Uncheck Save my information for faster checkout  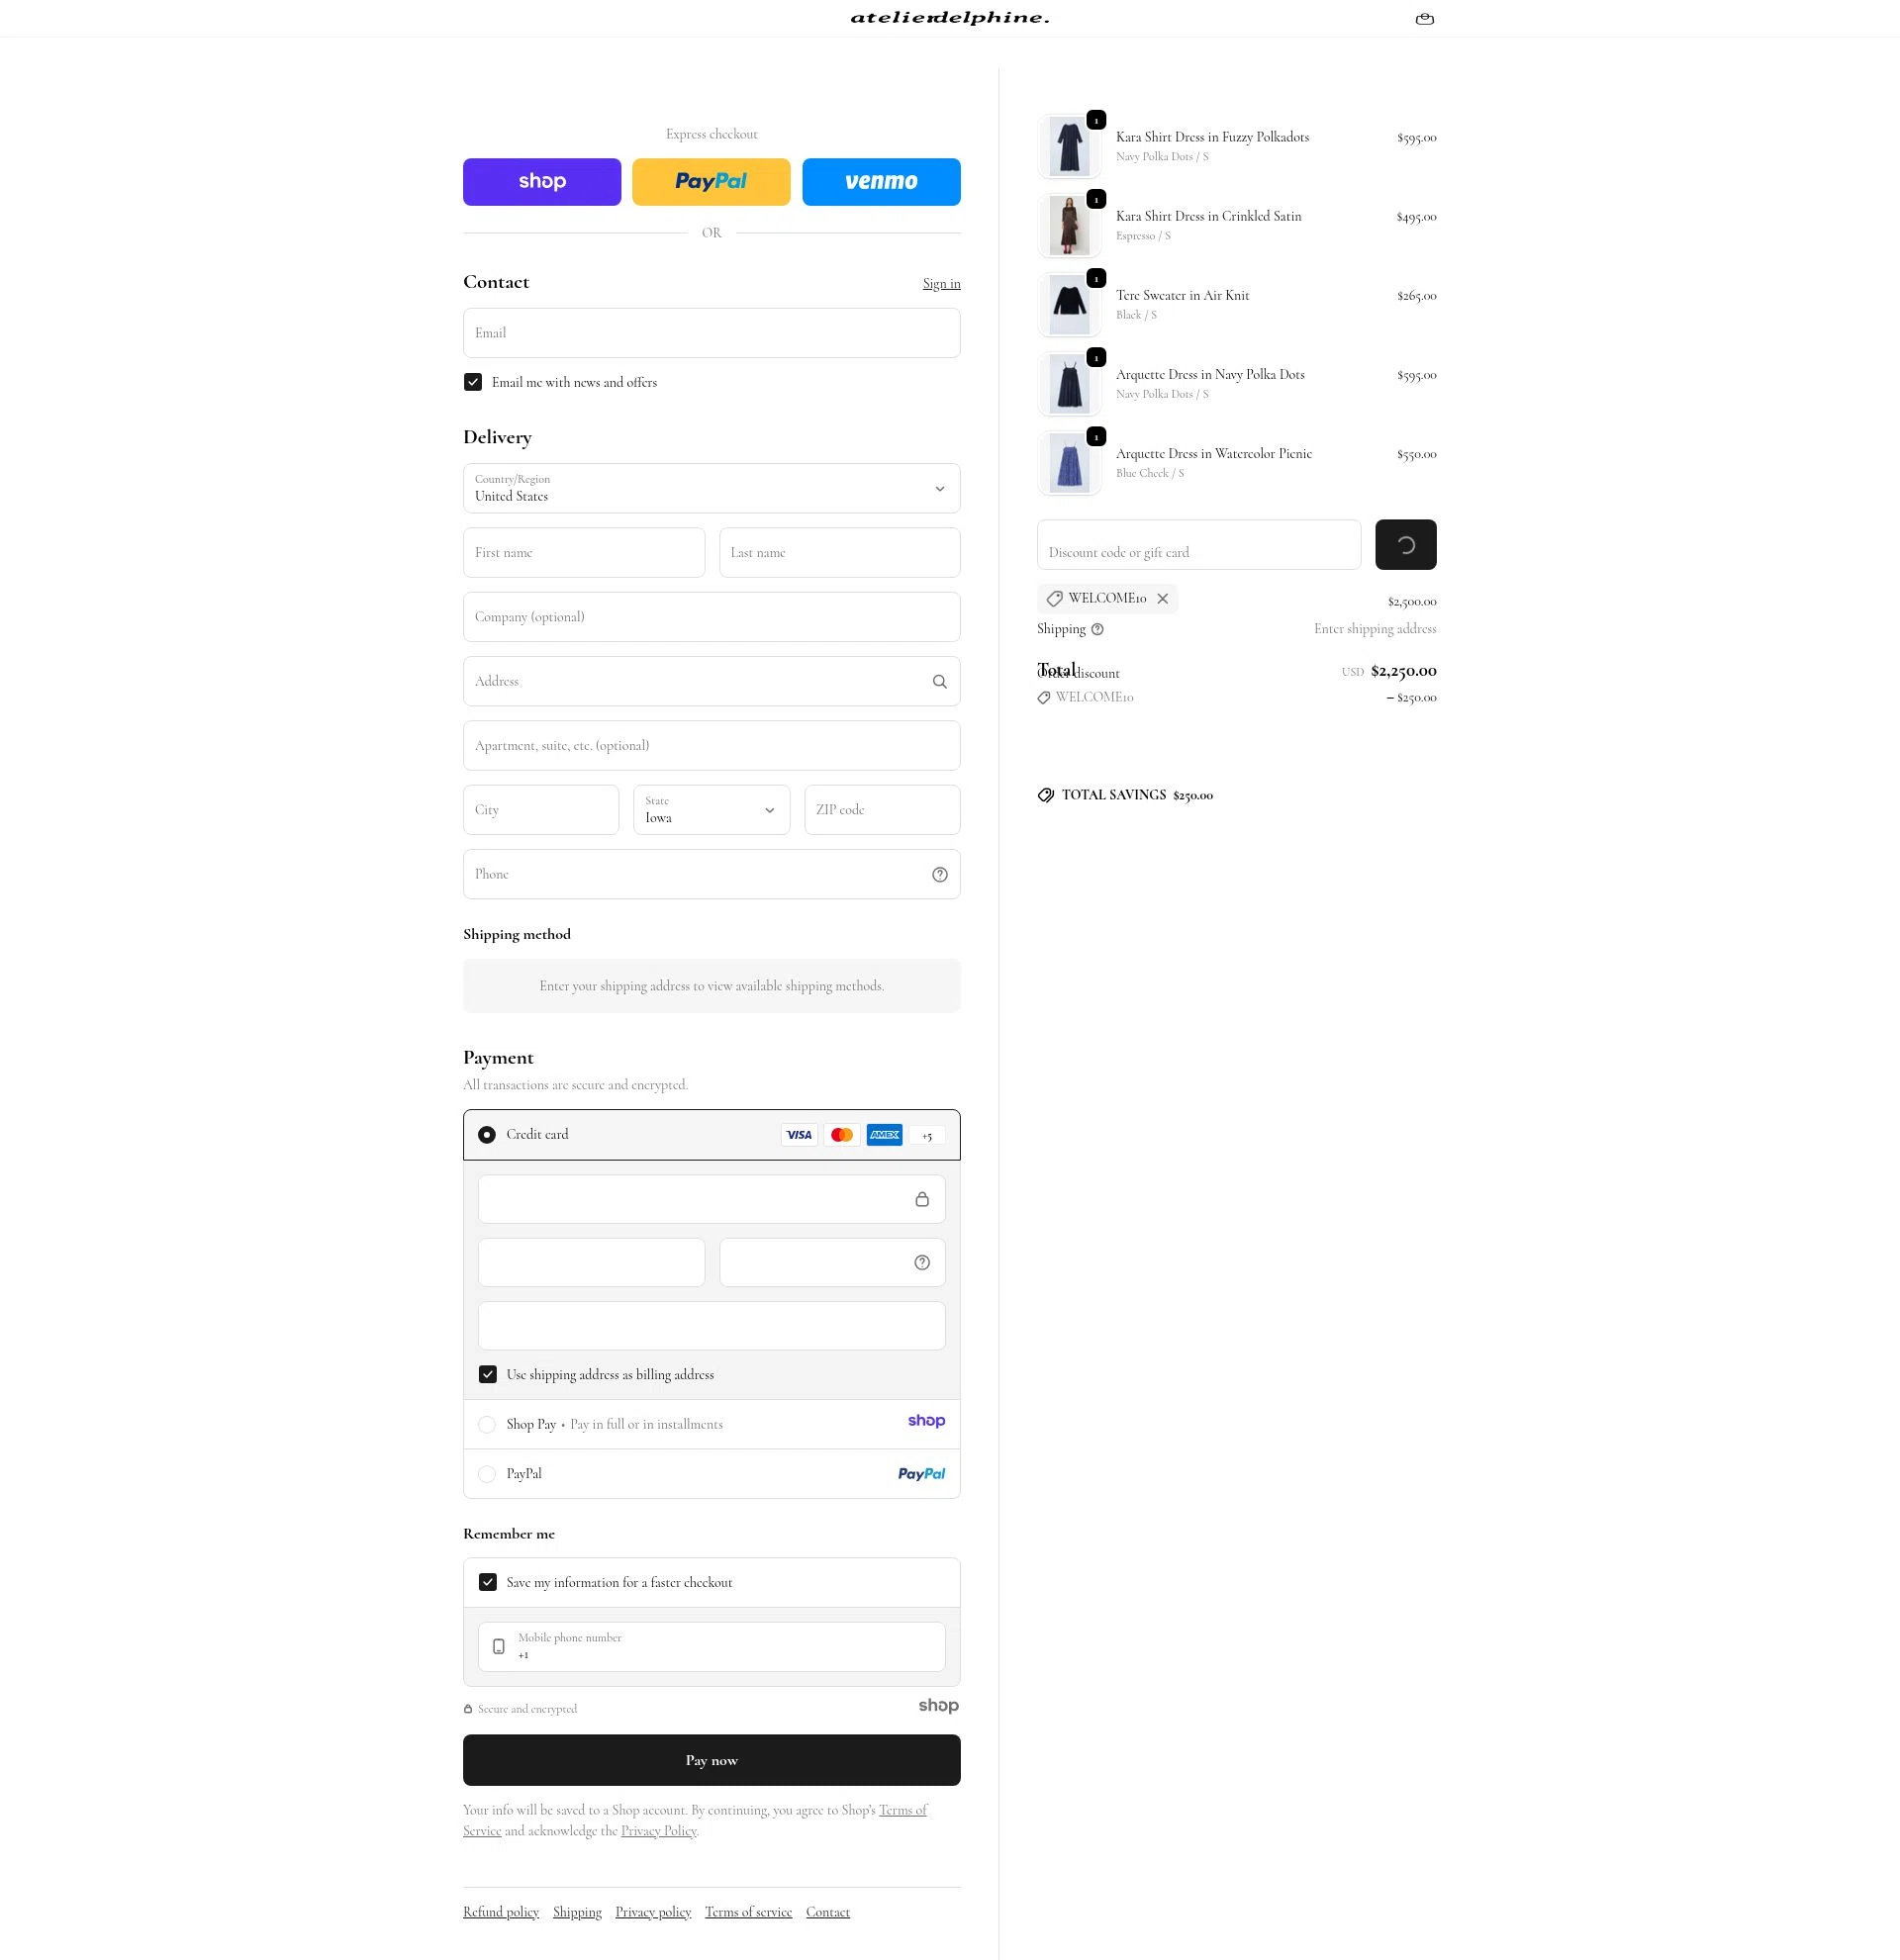[x=487, y=1582]
